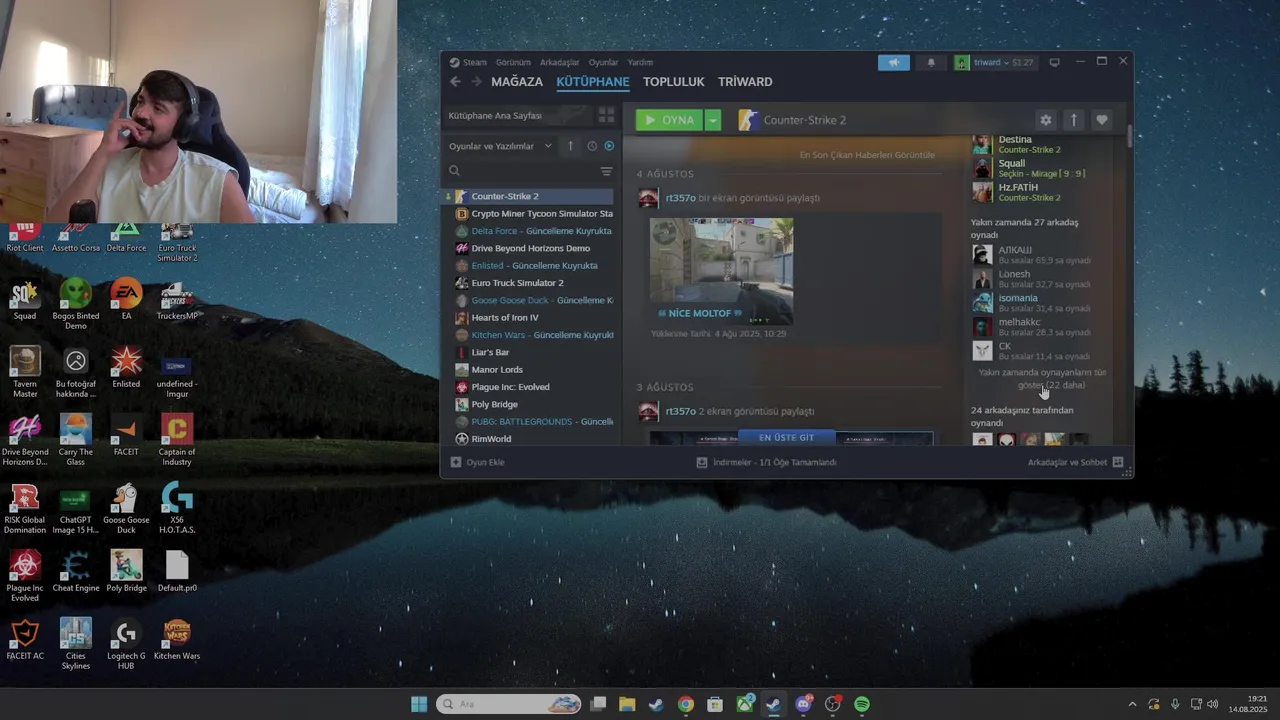This screenshot has width=1280, height=720.
Task: Click the library sort arrow icon
Action: (x=570, y=146)
